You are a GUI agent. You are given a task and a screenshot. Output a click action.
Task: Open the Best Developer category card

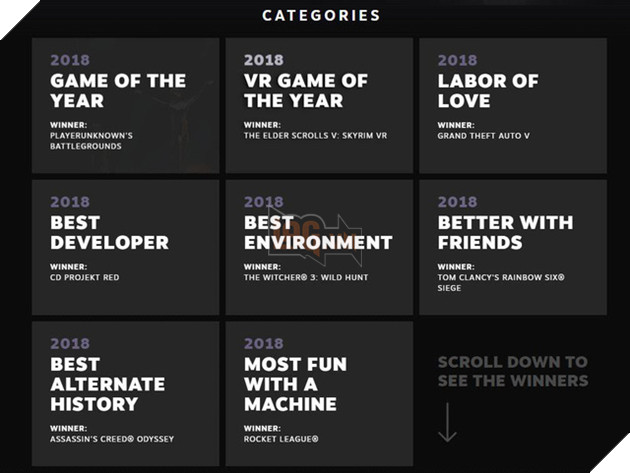(125, 248)
